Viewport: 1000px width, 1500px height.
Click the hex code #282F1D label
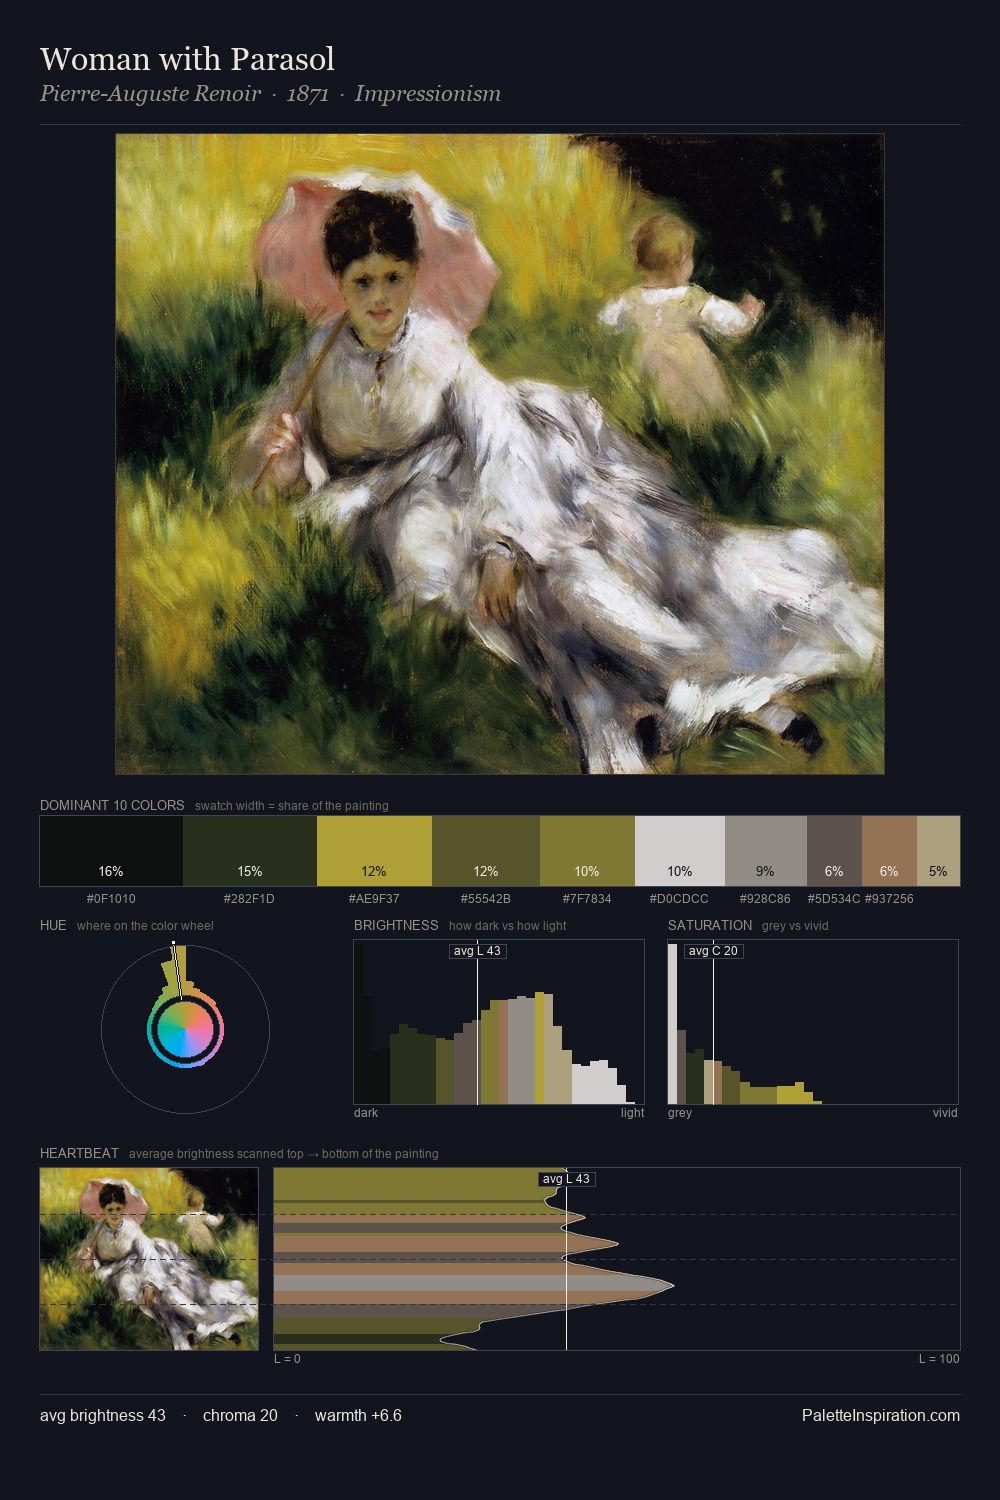coord(250,899)
